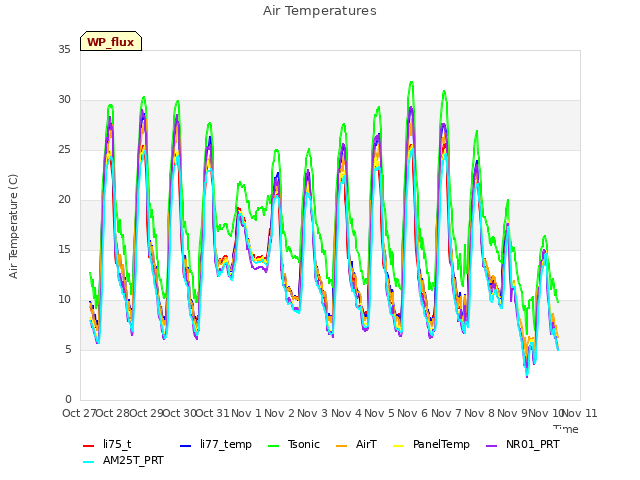640x480 pixels.
Task: Click the 15 y-axis tick label
Action: [64, 250]
